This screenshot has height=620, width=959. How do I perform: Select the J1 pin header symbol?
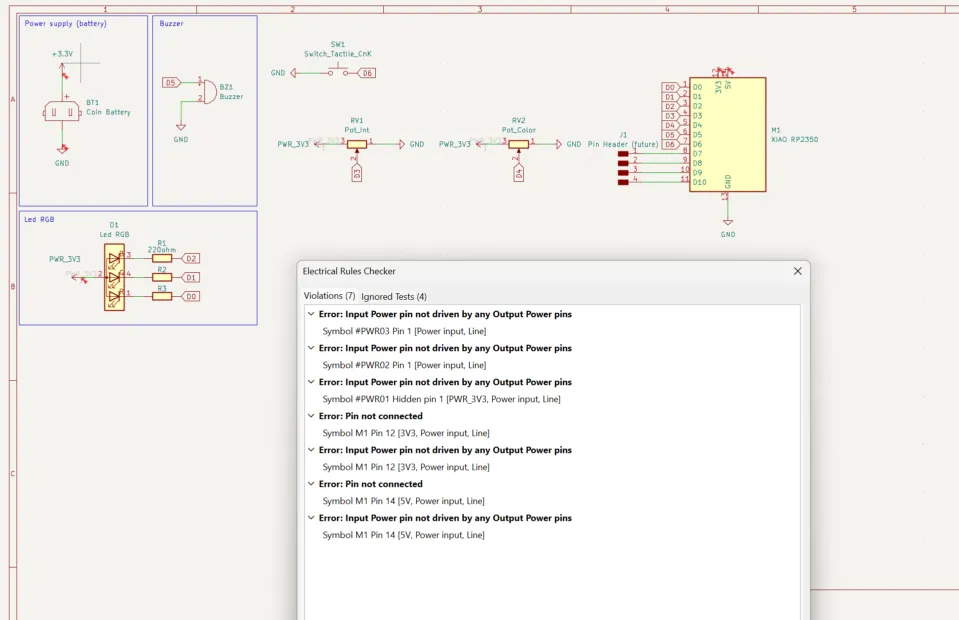tap(623, 168)
